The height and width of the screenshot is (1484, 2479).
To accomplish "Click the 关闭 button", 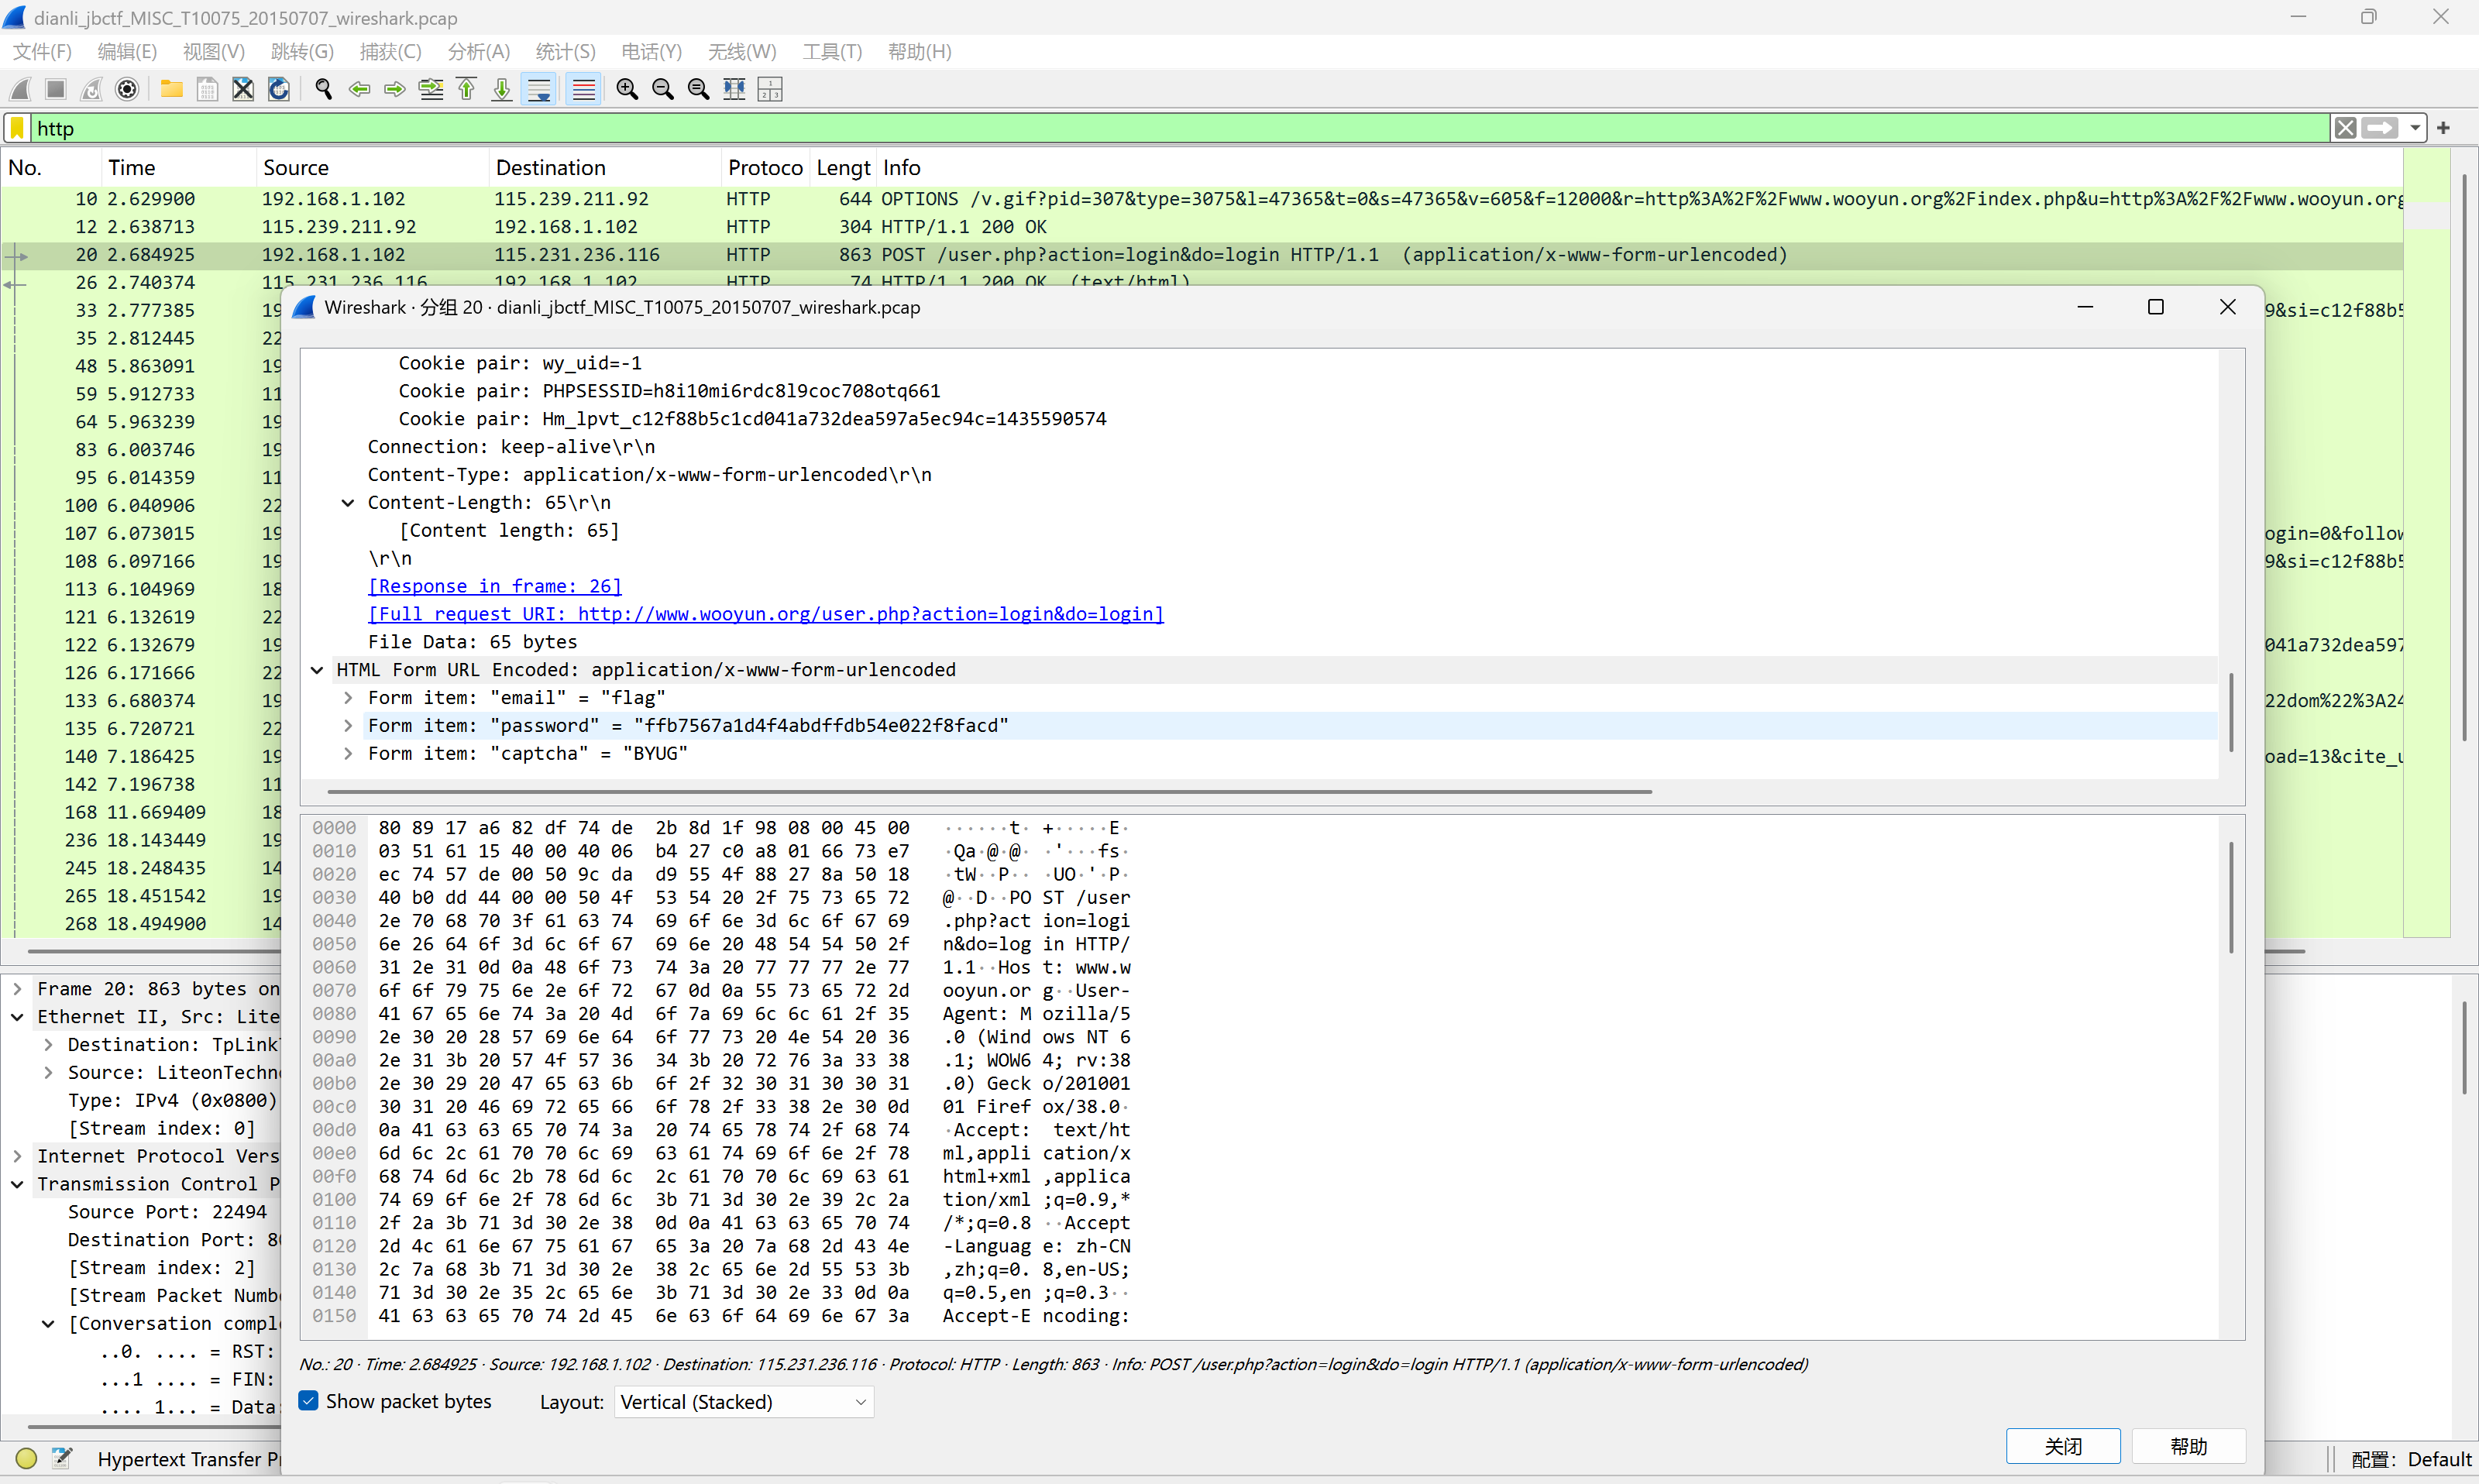I will click(x=2062, y=1446).
